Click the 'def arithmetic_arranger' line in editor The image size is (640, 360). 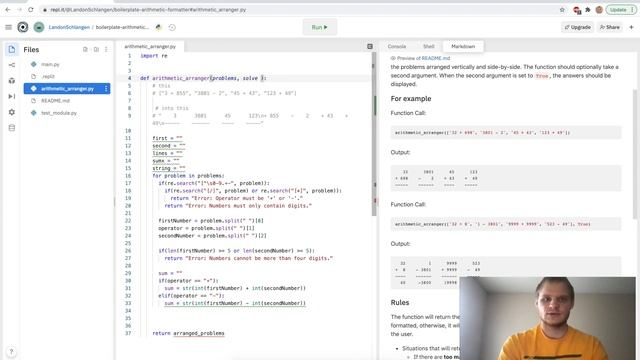click(203, 78)
